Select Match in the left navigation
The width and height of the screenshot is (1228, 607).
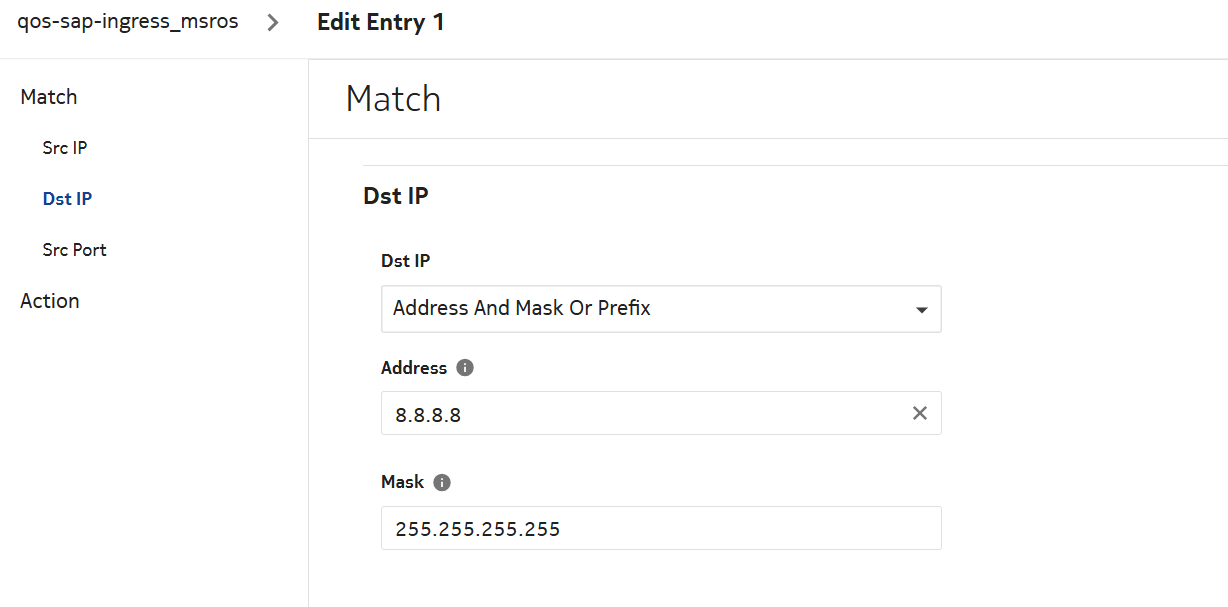49,97
